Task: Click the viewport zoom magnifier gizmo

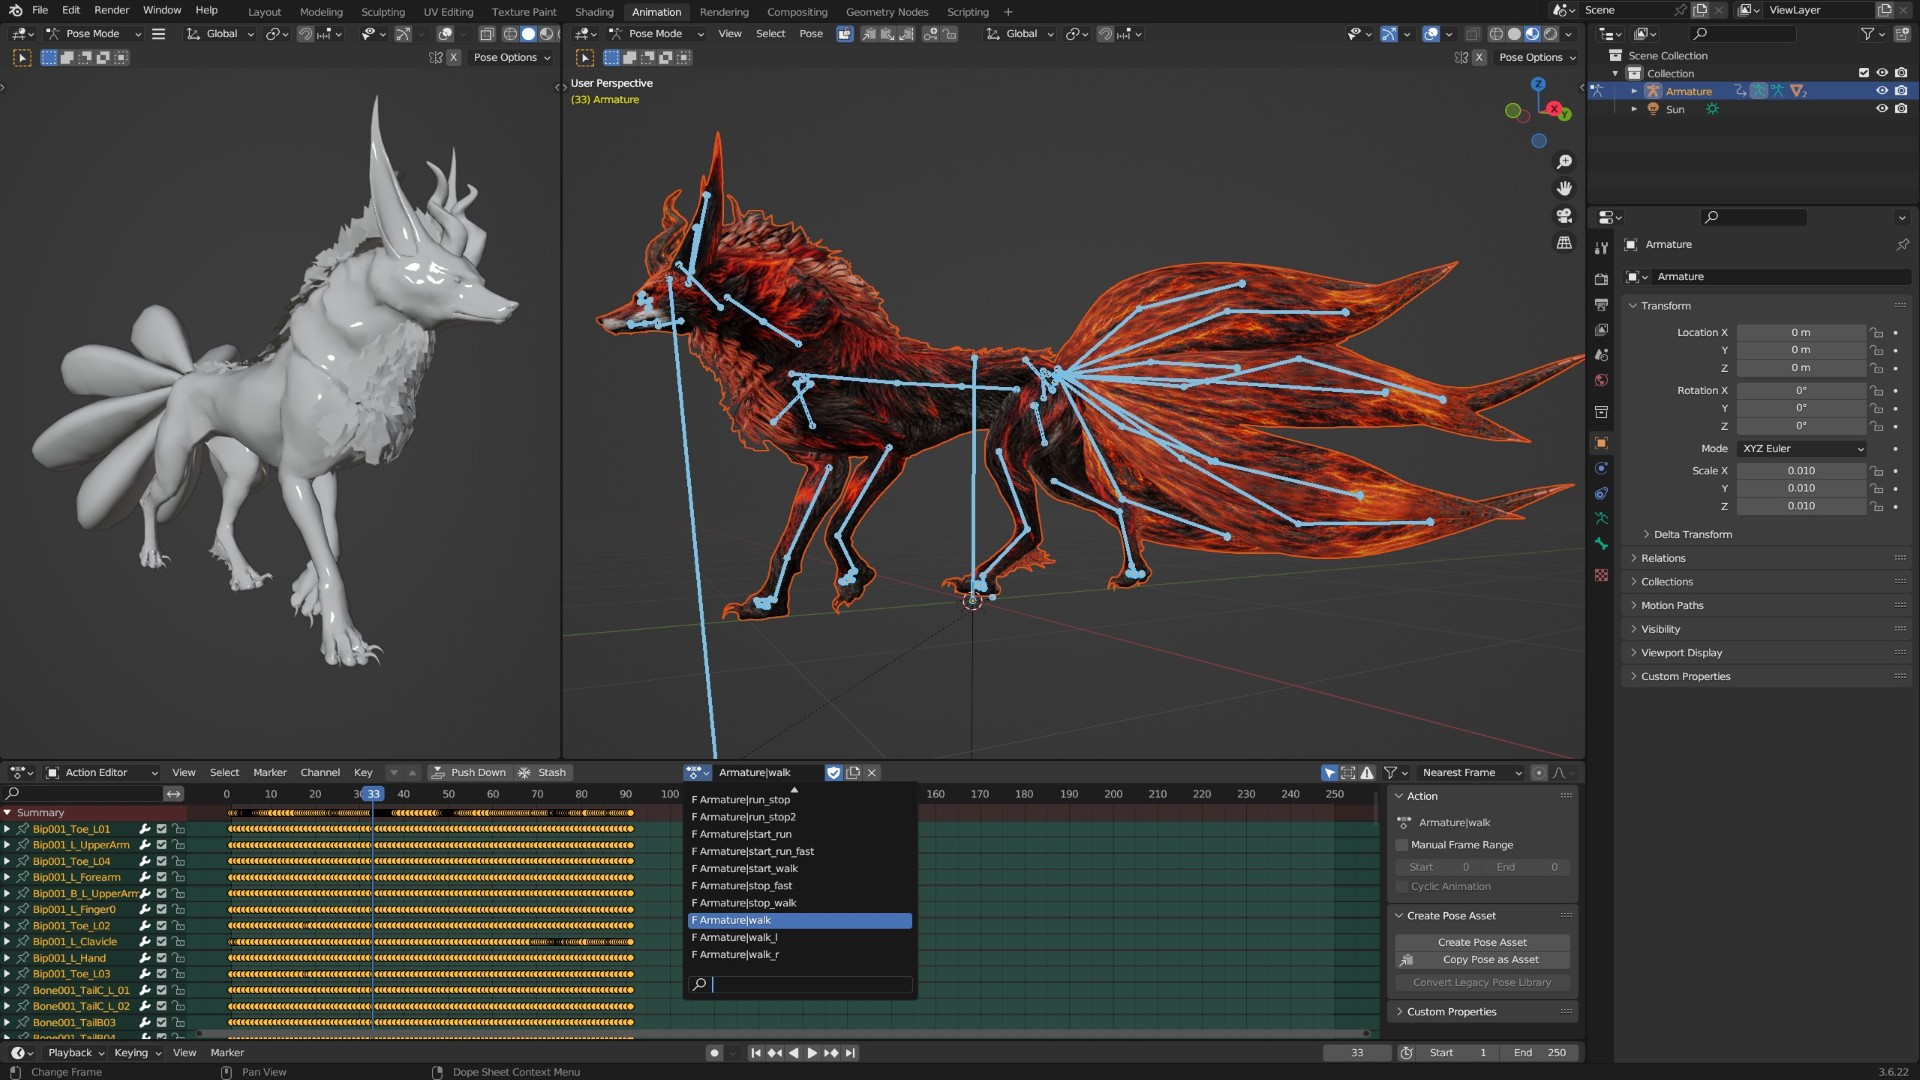Action: tap(1565, 162)
